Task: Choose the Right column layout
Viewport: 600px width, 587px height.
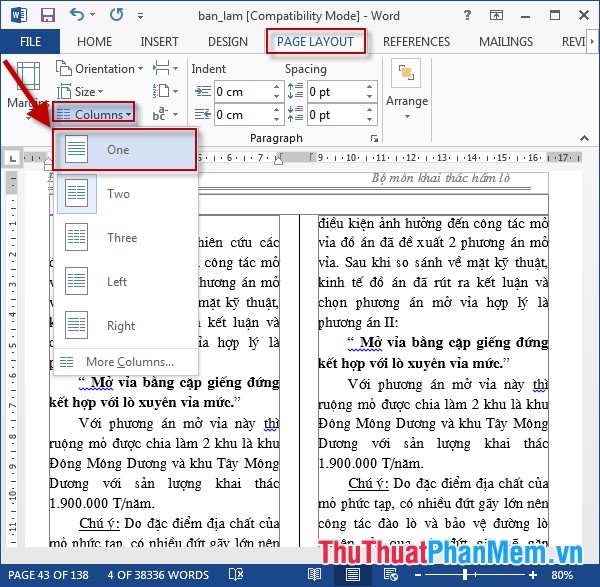Action: tap(126, 325)
